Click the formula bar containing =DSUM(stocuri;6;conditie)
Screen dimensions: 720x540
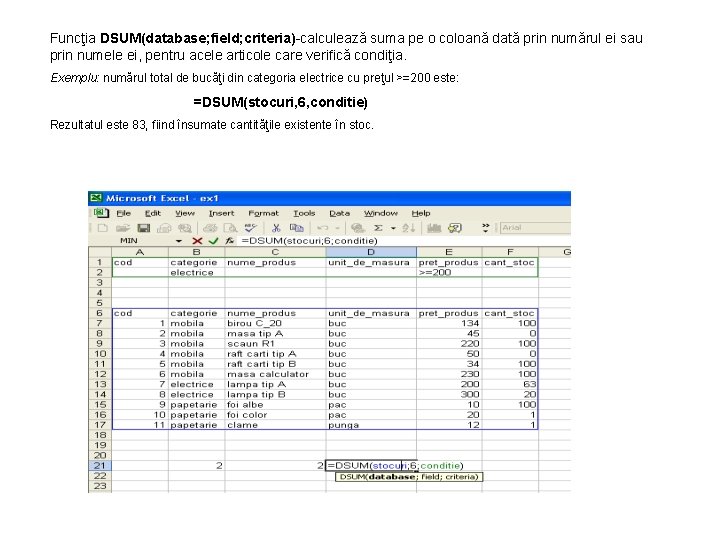404,241
